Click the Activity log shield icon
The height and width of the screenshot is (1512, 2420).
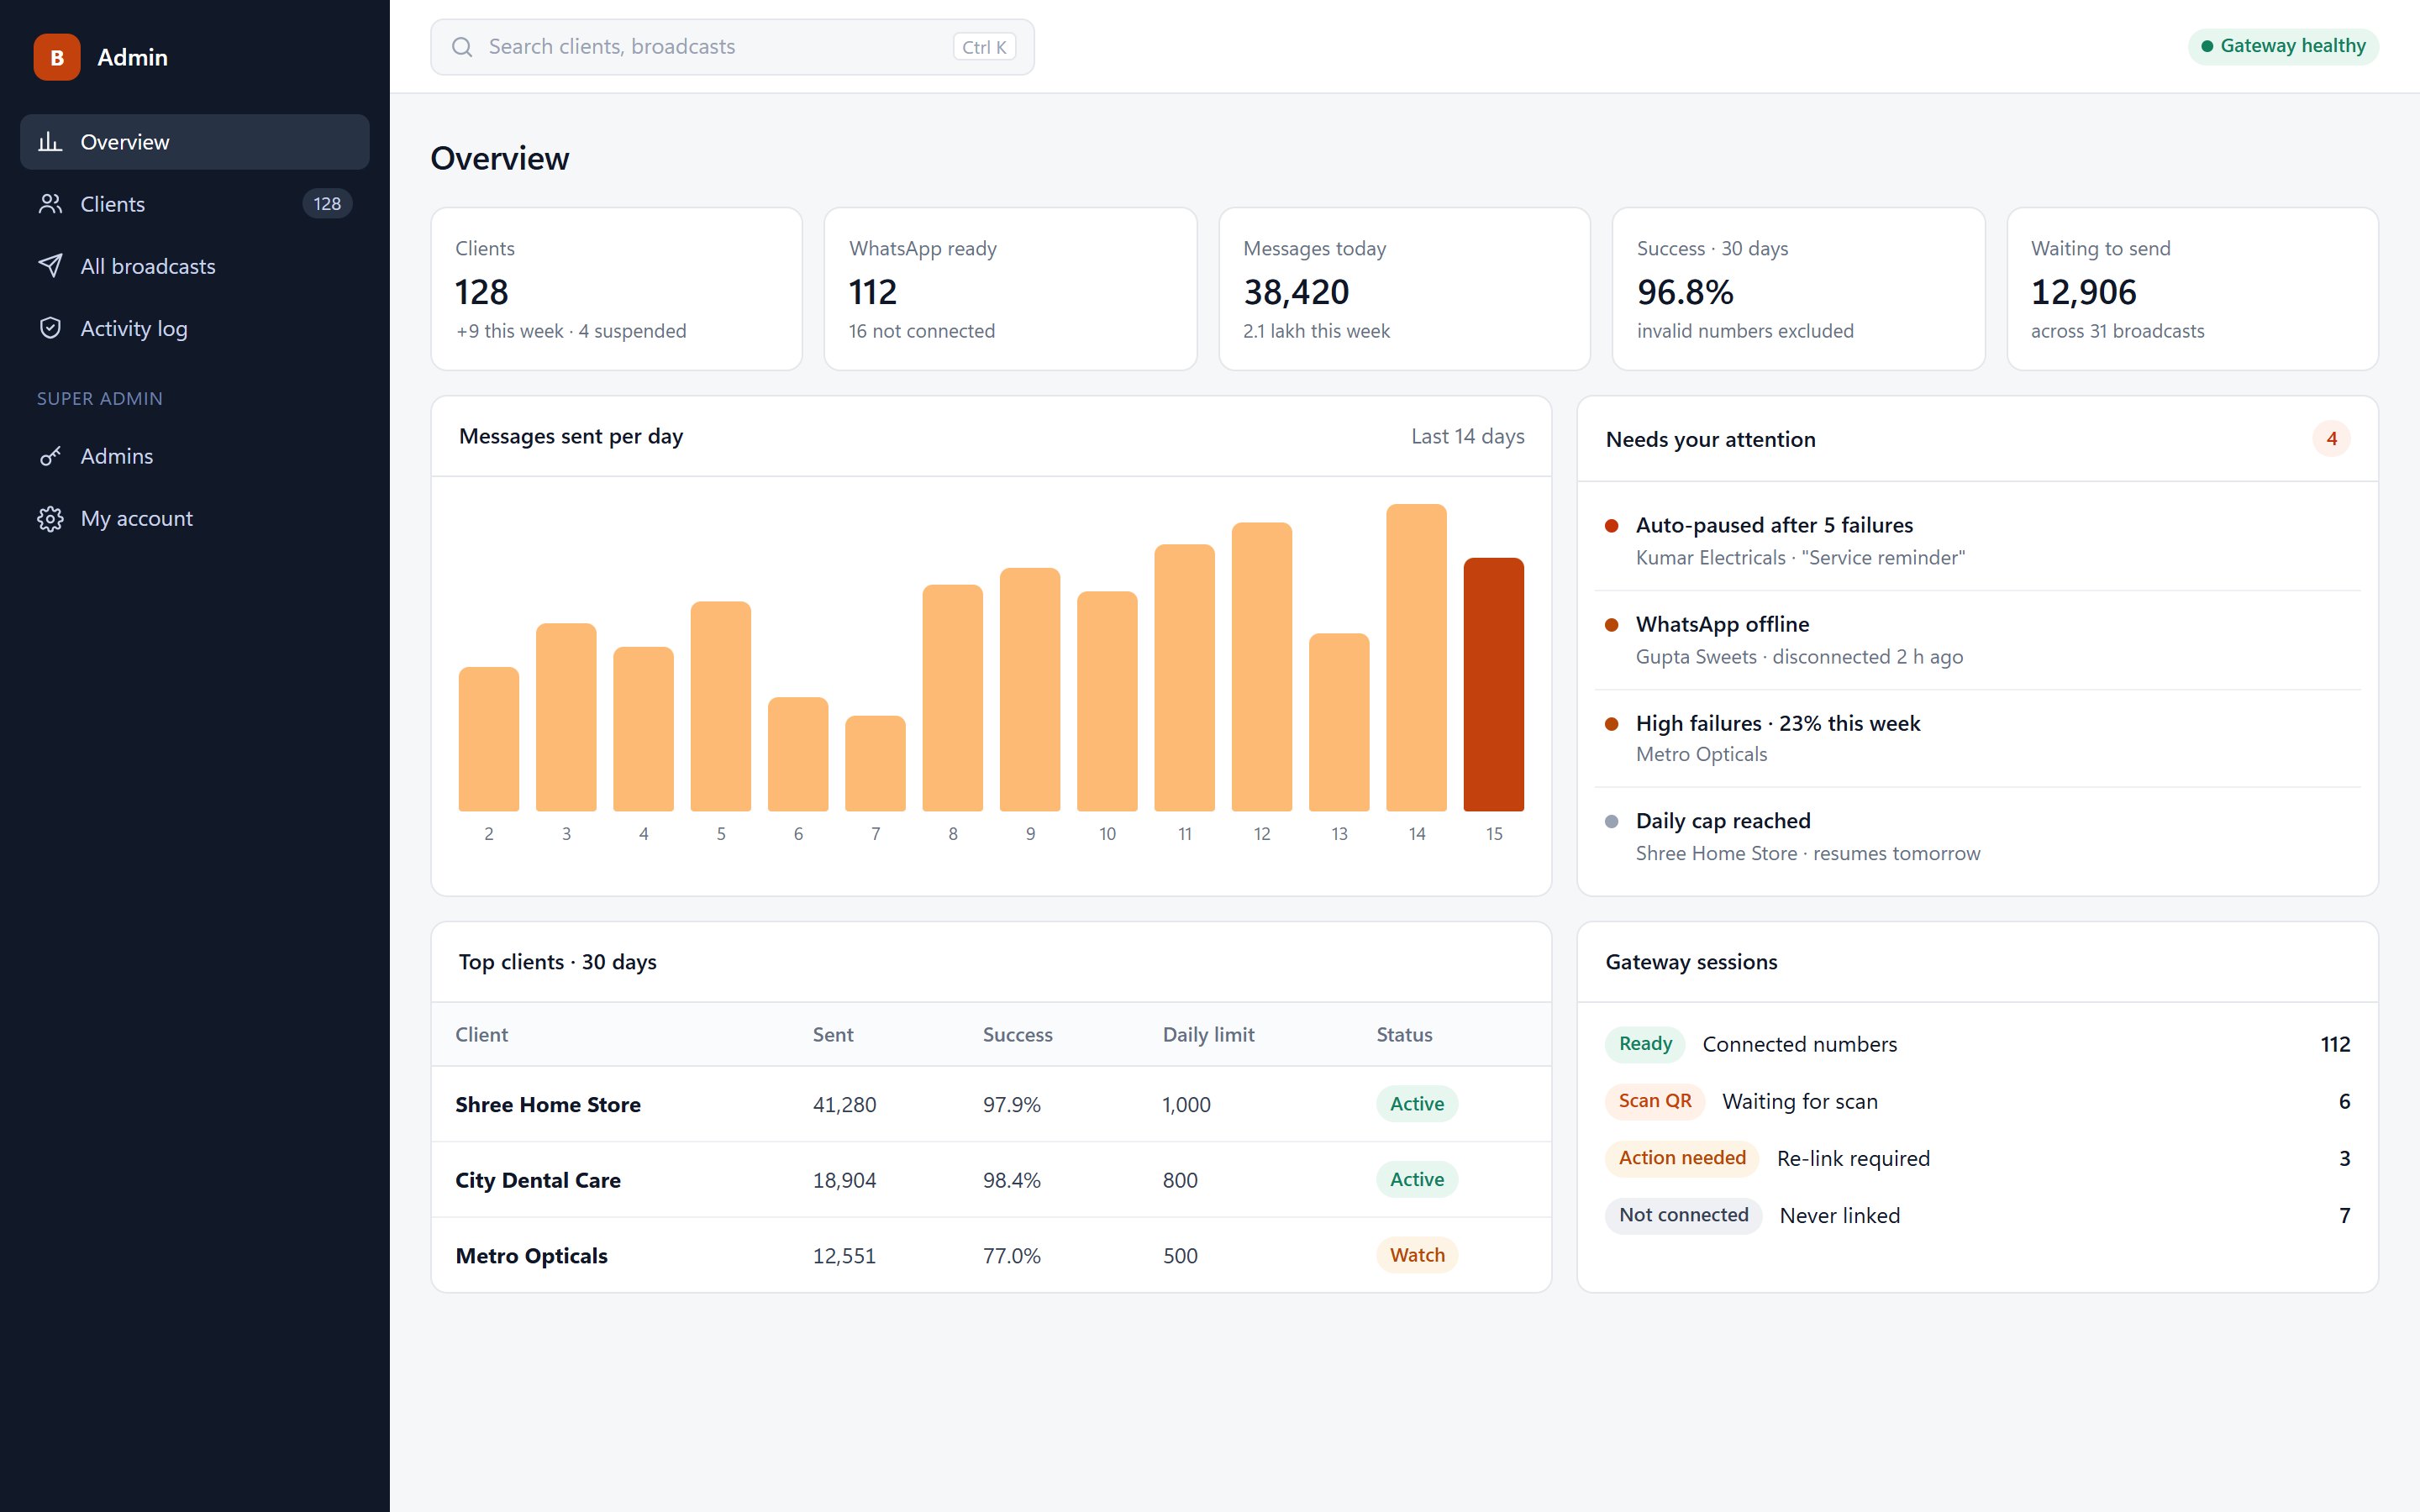tap(50, 328)
